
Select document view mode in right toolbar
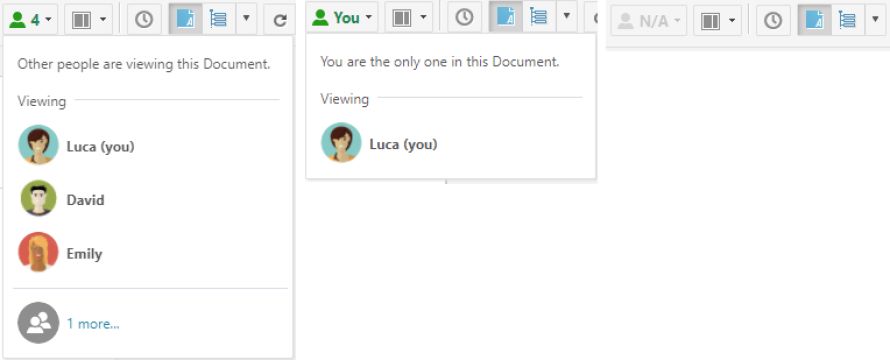[x=815, y=21]
